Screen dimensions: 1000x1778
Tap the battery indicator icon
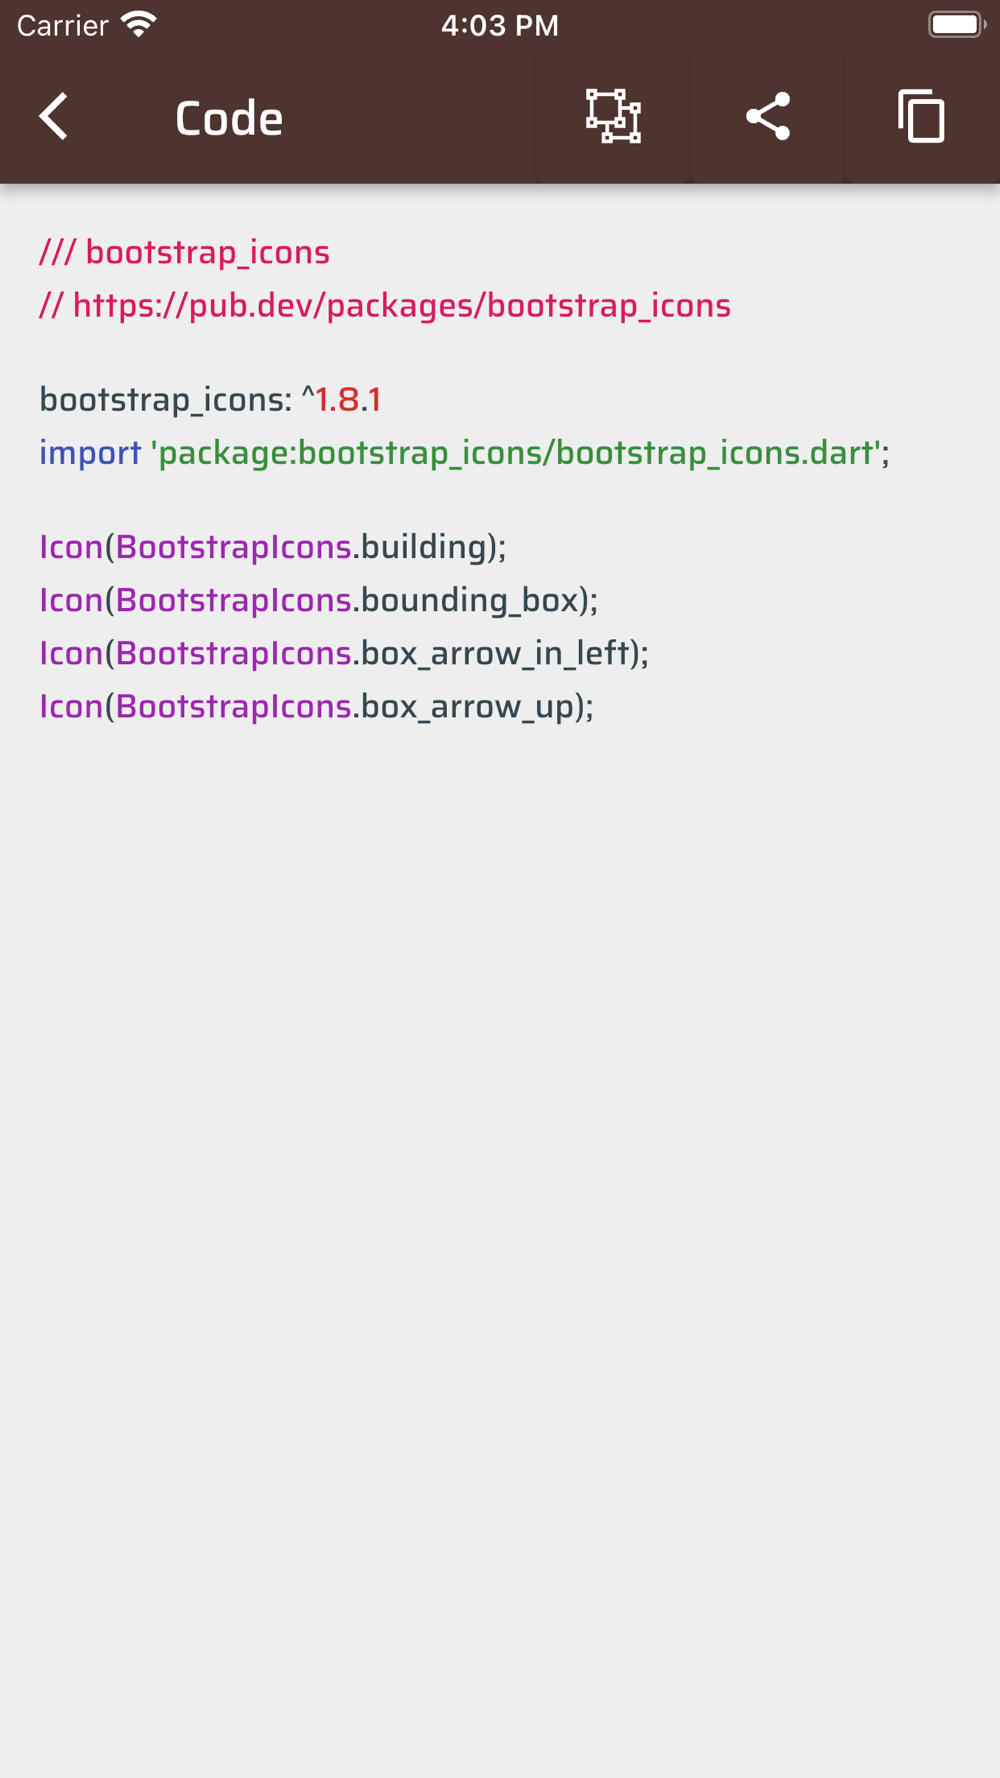pos(955,24)
